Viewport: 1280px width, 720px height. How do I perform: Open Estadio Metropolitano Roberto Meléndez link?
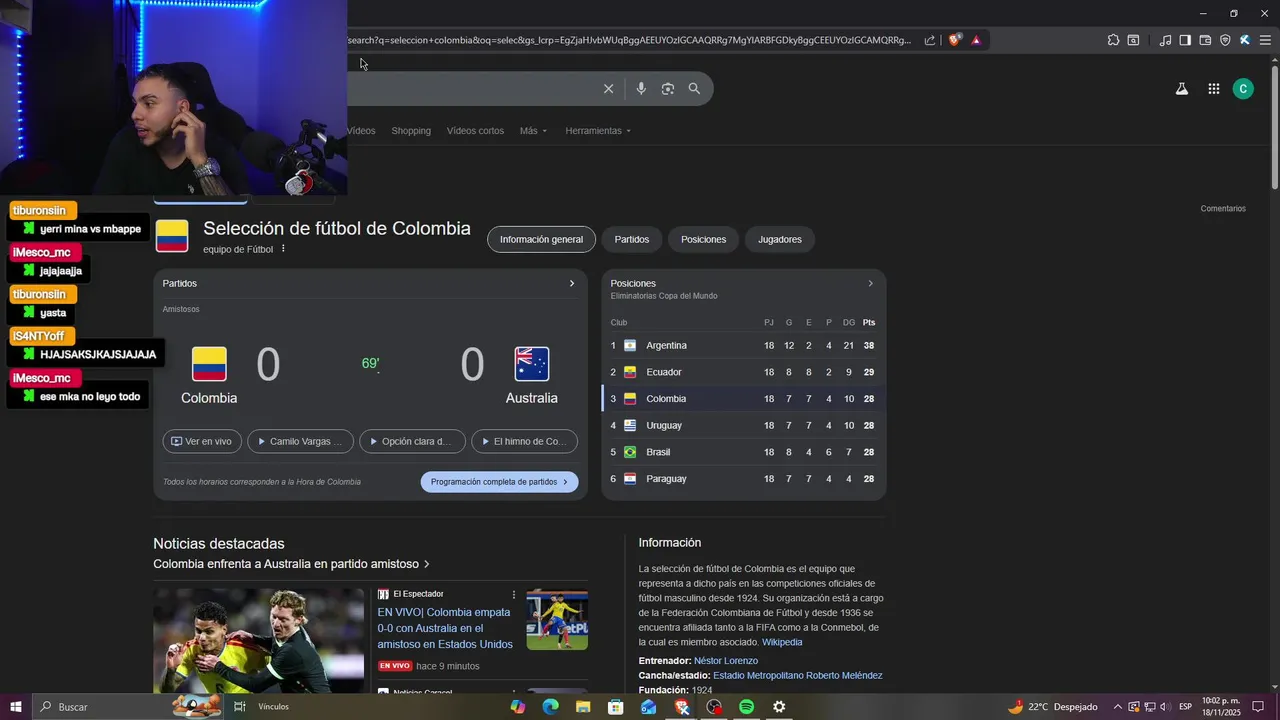point(798,676)
